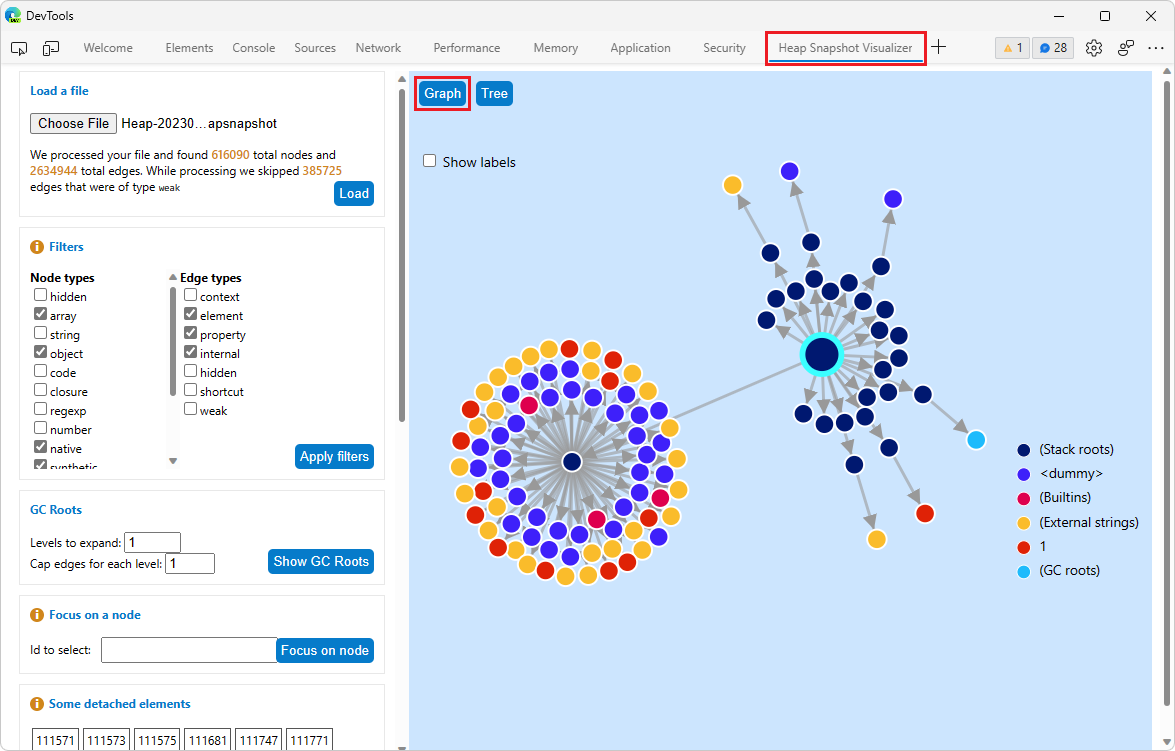Screen dimensions: 1175x751
Task: Select detached element 111571
Action: tap(55, 740)
